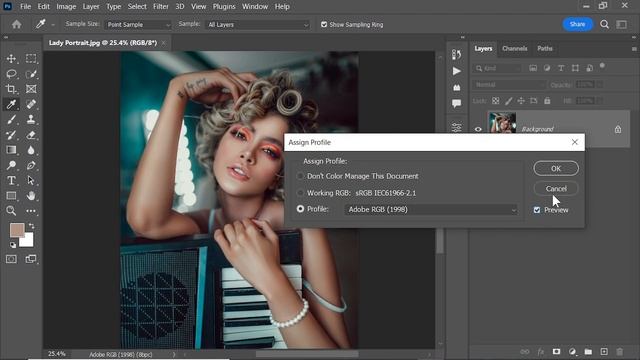Open the workspace switcher icon
640x360 pixels.
click(x=622, y=24)
